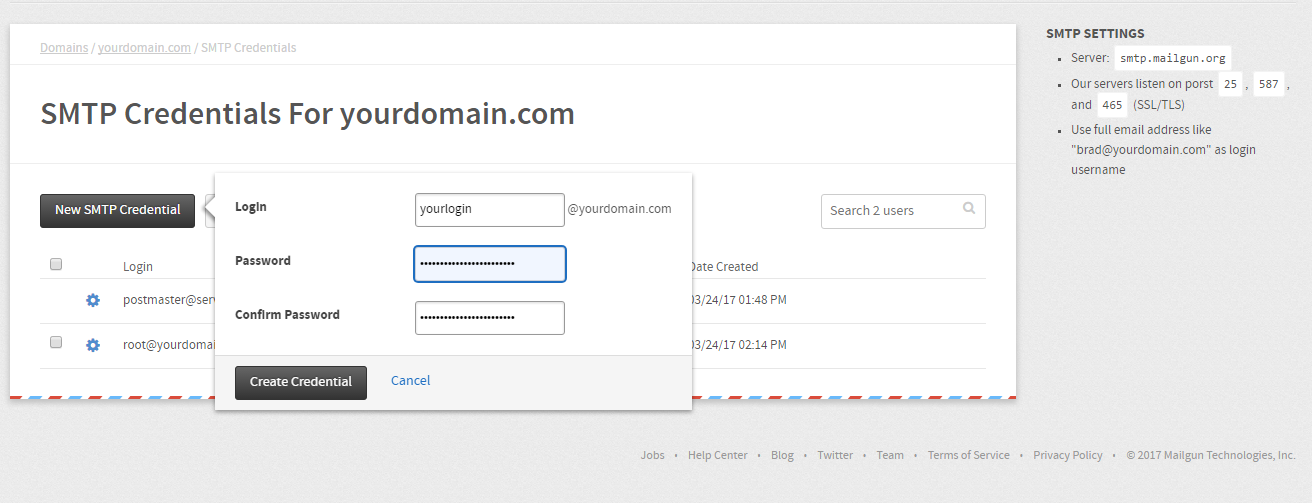Open the Terms of Service link
Viewport: 1312px width, 503px height.
[968, 455]
